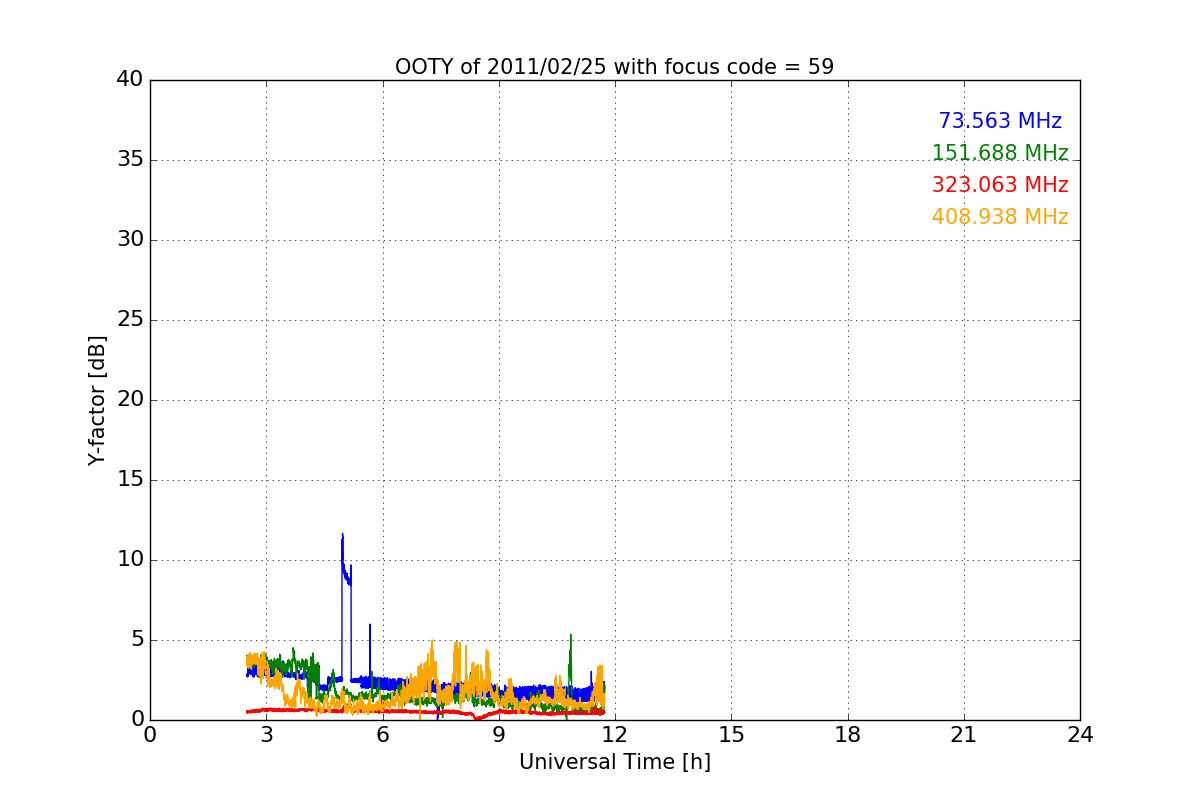Select the Universal Time [h] axis label

coord(614,762)
